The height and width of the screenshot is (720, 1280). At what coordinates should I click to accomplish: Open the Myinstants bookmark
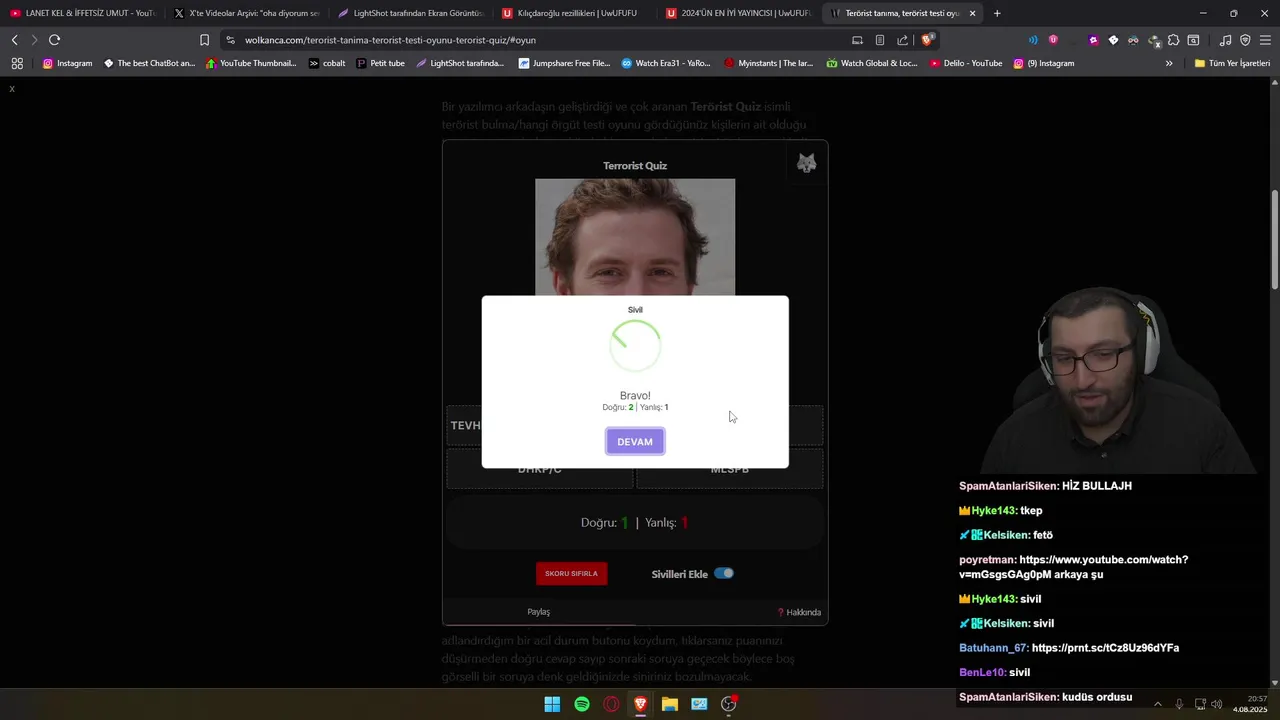[x=768, y=63]
